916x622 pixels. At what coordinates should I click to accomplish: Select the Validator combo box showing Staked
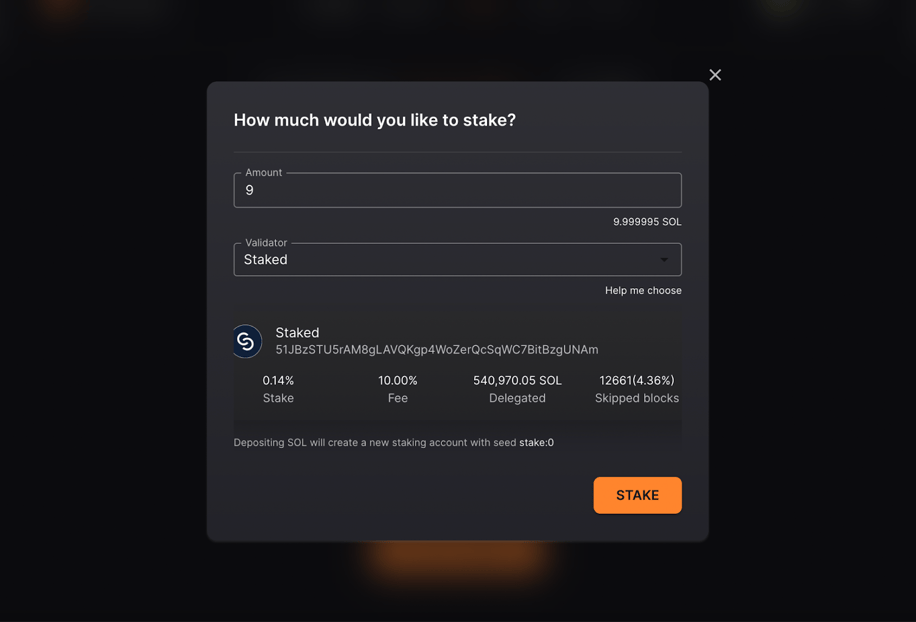[457, 260]
